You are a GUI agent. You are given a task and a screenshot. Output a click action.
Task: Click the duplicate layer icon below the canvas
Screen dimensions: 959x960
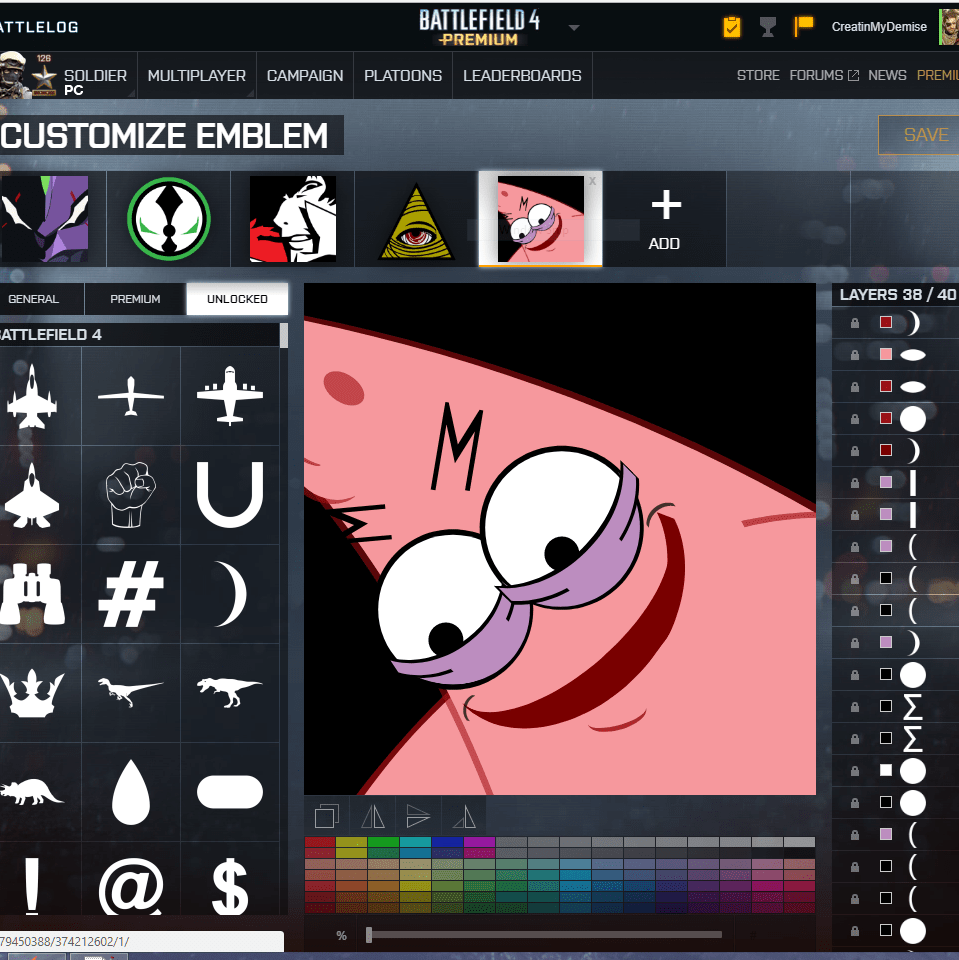328,816
